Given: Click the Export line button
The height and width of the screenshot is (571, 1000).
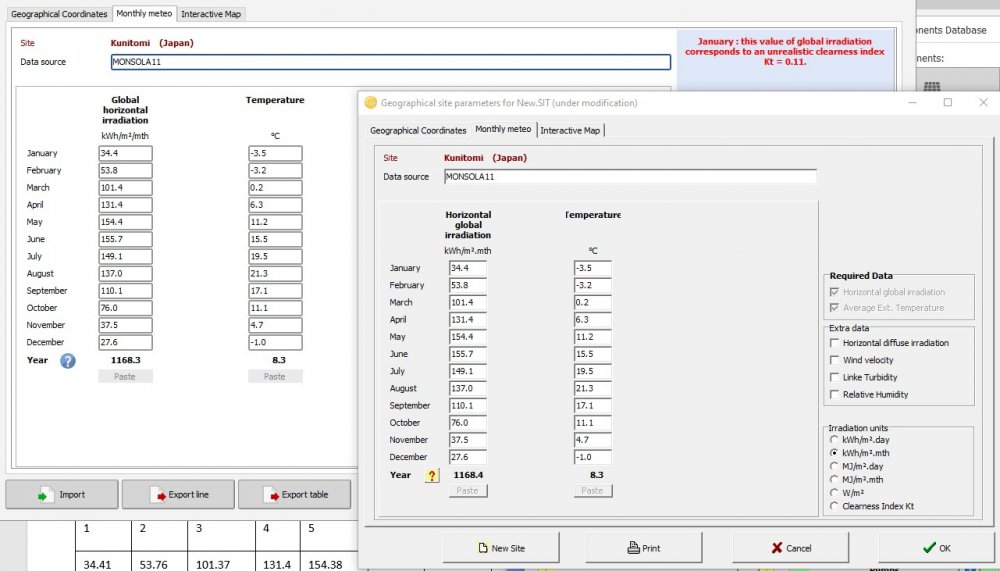Looking at the screenshot, I should [178, 495].
